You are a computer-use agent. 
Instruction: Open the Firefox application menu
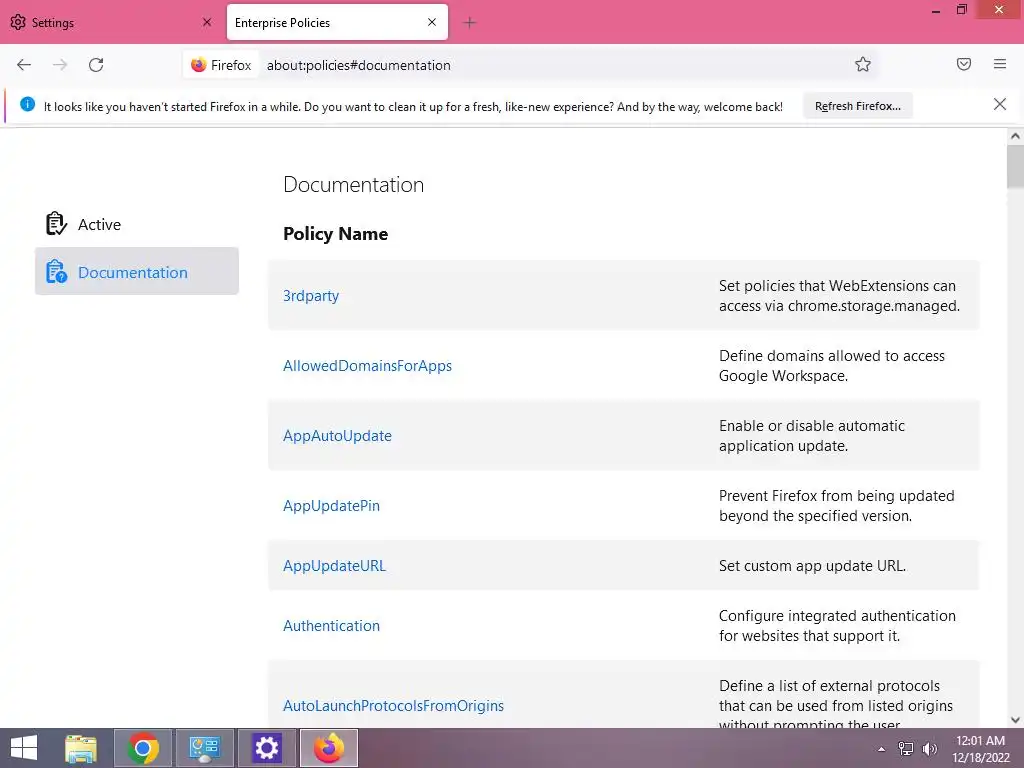click(1000, 64)
